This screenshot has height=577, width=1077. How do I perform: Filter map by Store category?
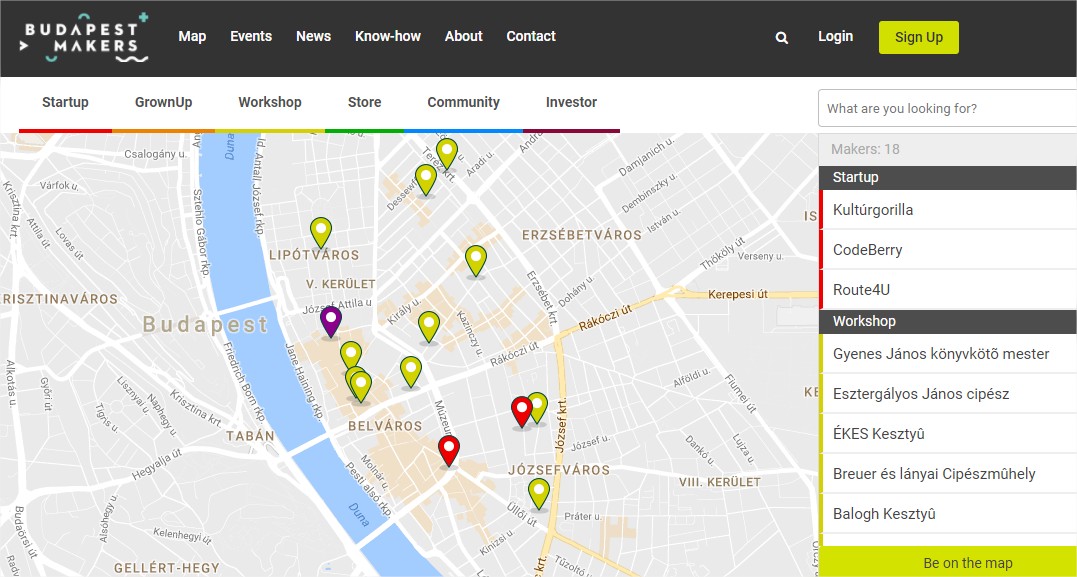click(364, 102)
